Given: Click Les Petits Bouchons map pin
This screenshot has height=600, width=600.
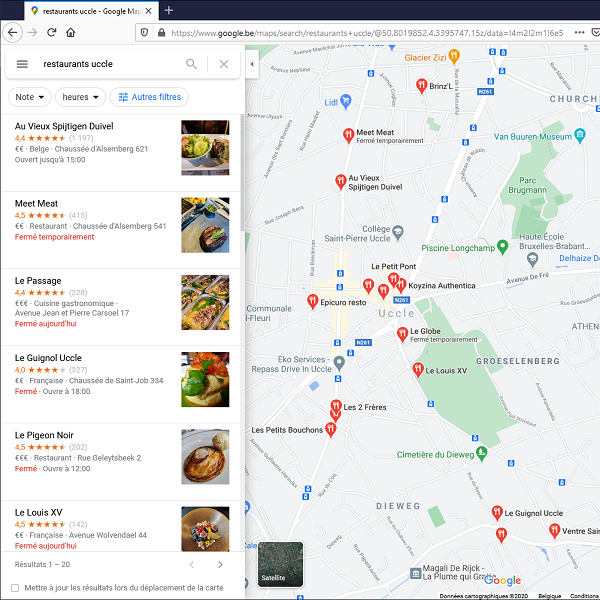Looking at the screenshot, I should pos(331,429).
